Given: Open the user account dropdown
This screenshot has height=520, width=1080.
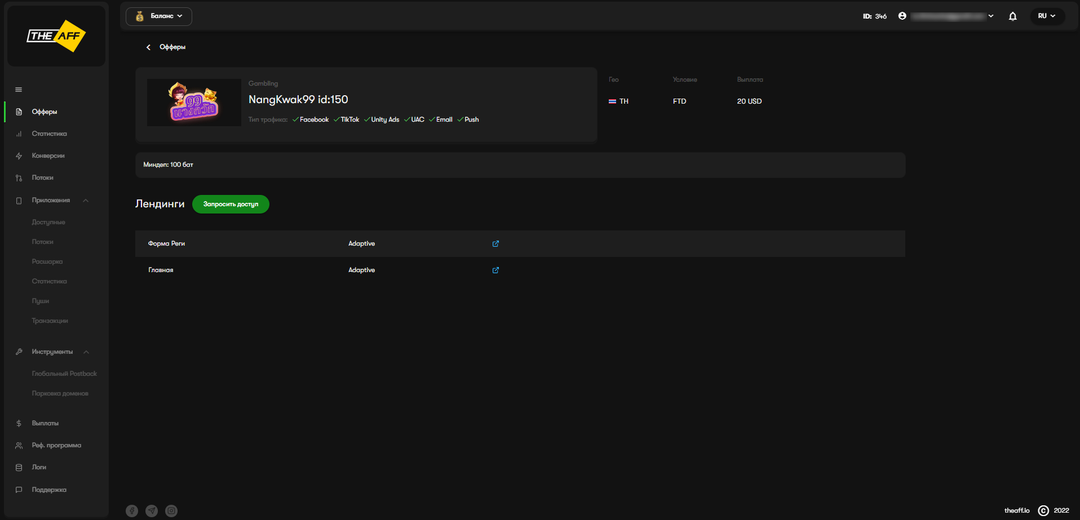Looking at the screenshot, I should pos(946,16).
